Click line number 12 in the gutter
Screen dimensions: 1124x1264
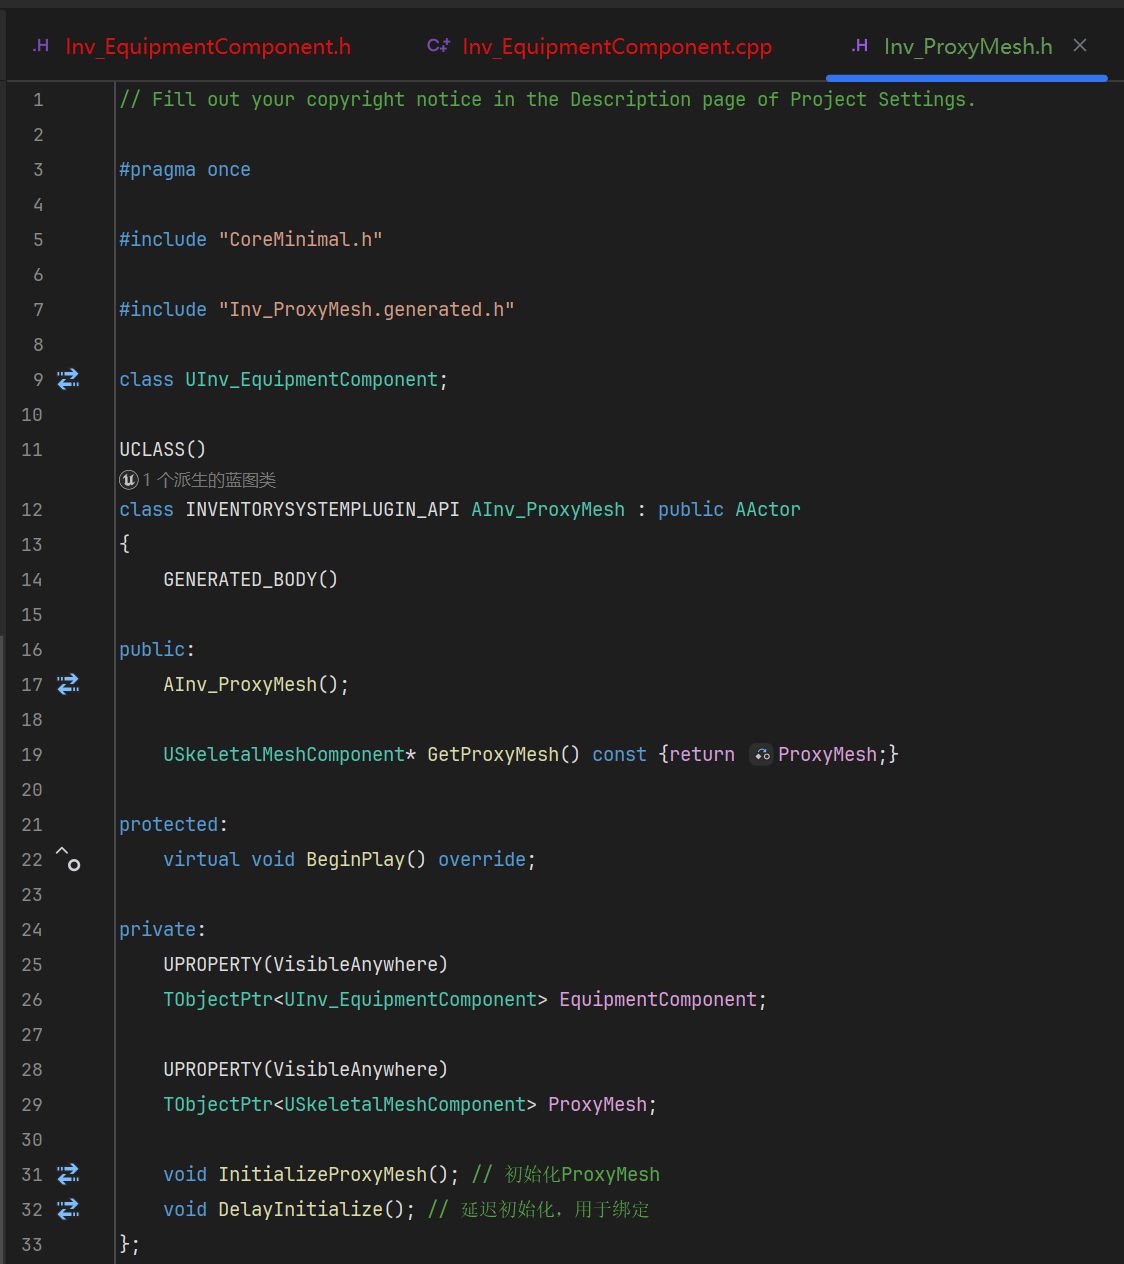(x=32, y=510)
